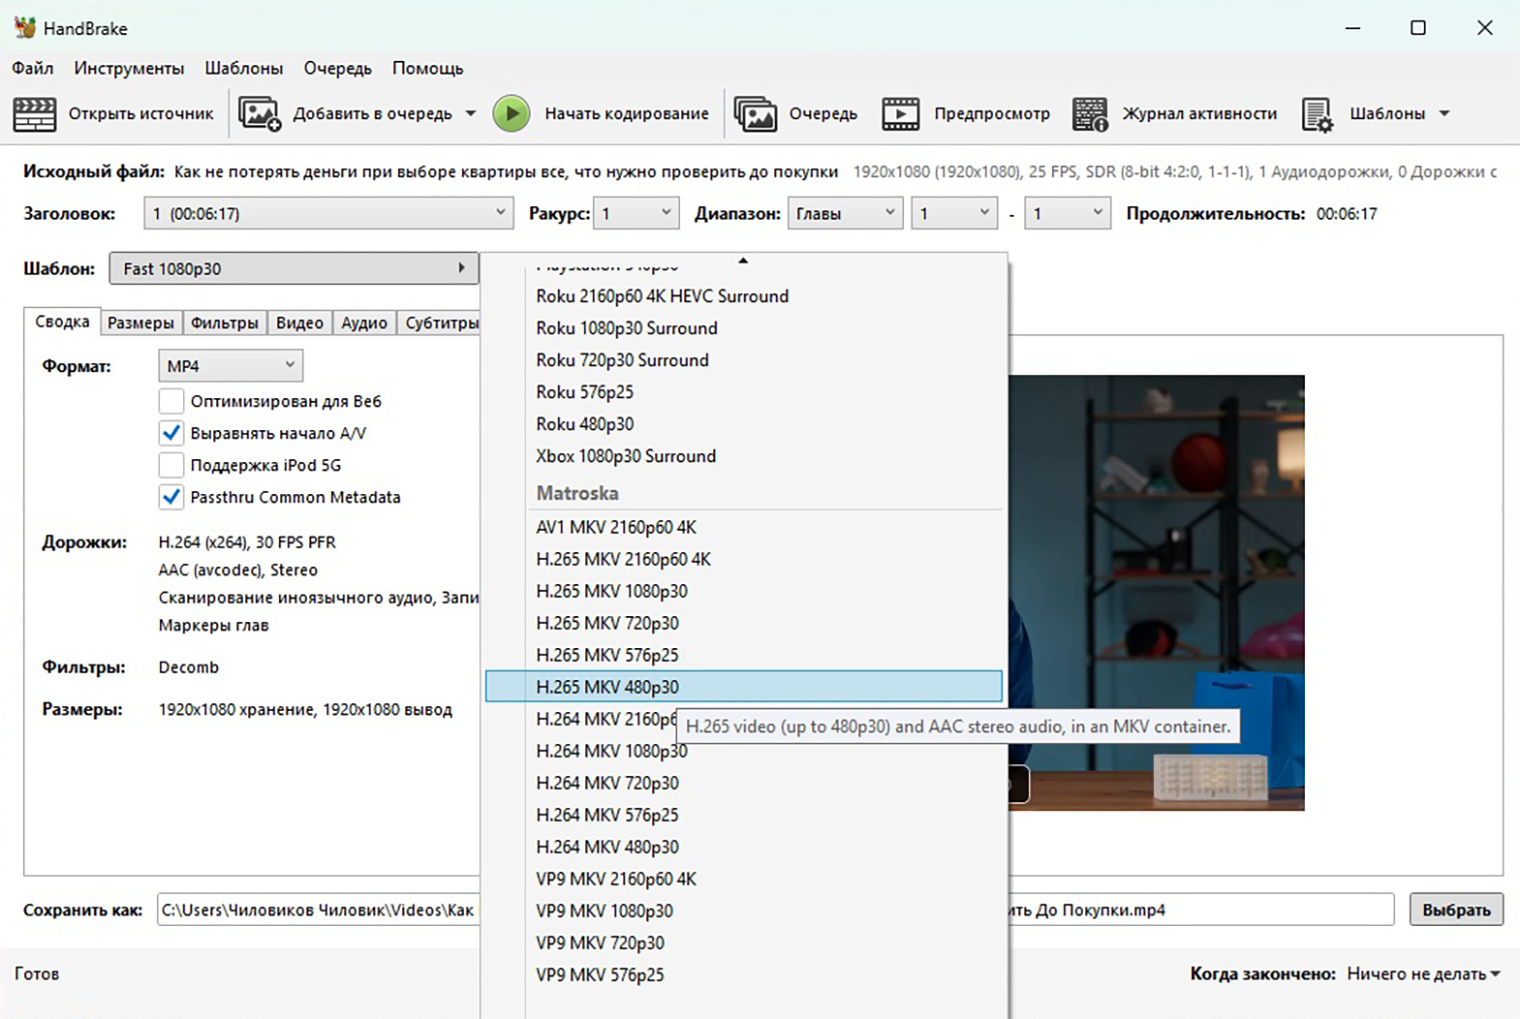The height and width of the screenshot is (1019, 1520).
Task: Switch to the Фильтры tab
Action: click(x=225, y=322)
